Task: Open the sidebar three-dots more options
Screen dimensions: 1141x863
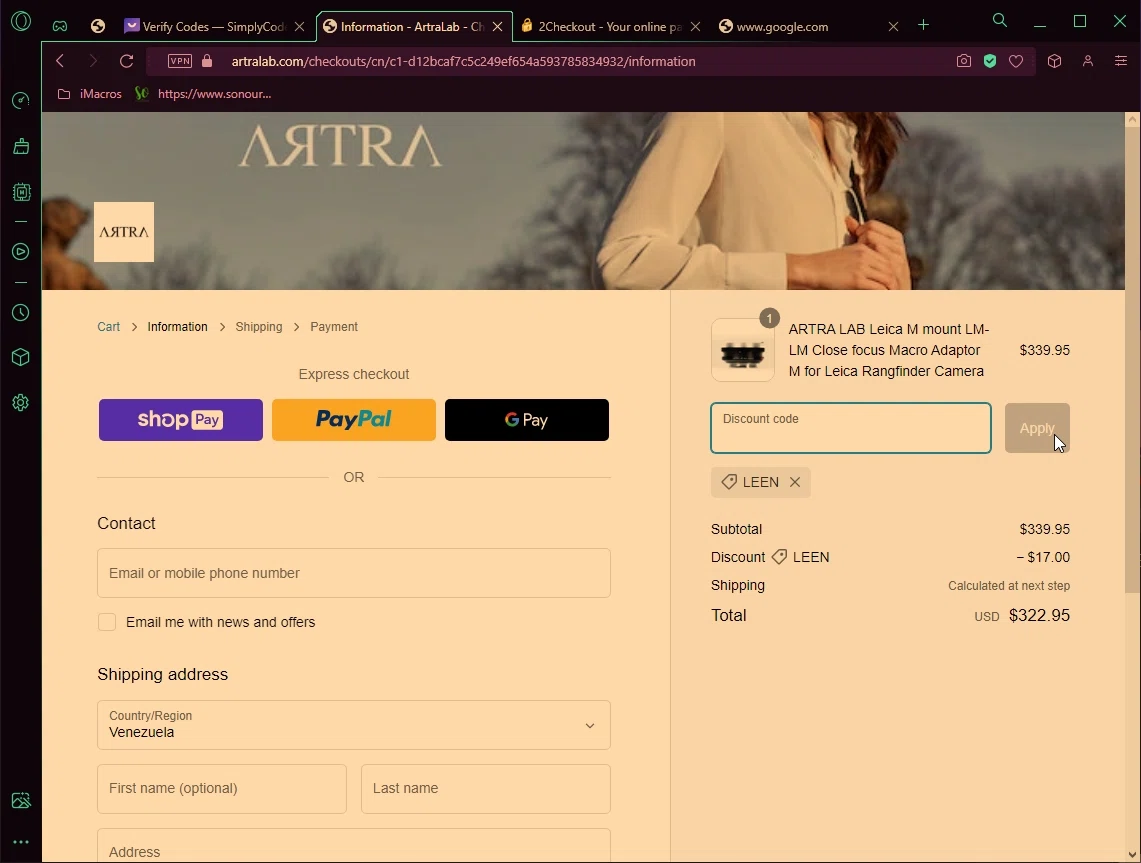Action: [x=21, y=842]
